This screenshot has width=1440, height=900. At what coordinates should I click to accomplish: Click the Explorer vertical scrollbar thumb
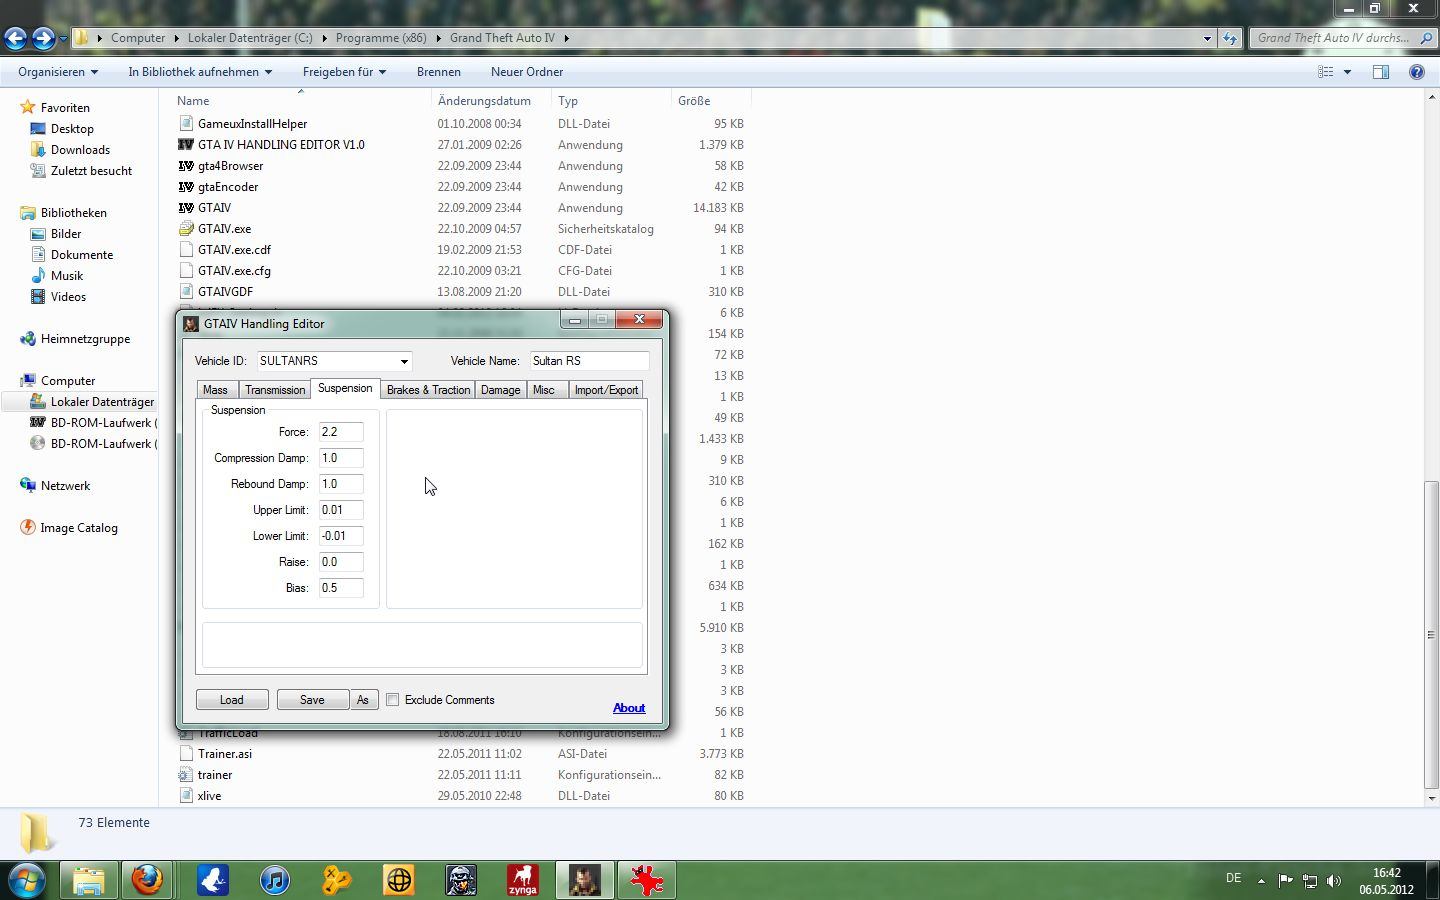click(1431, 634)
